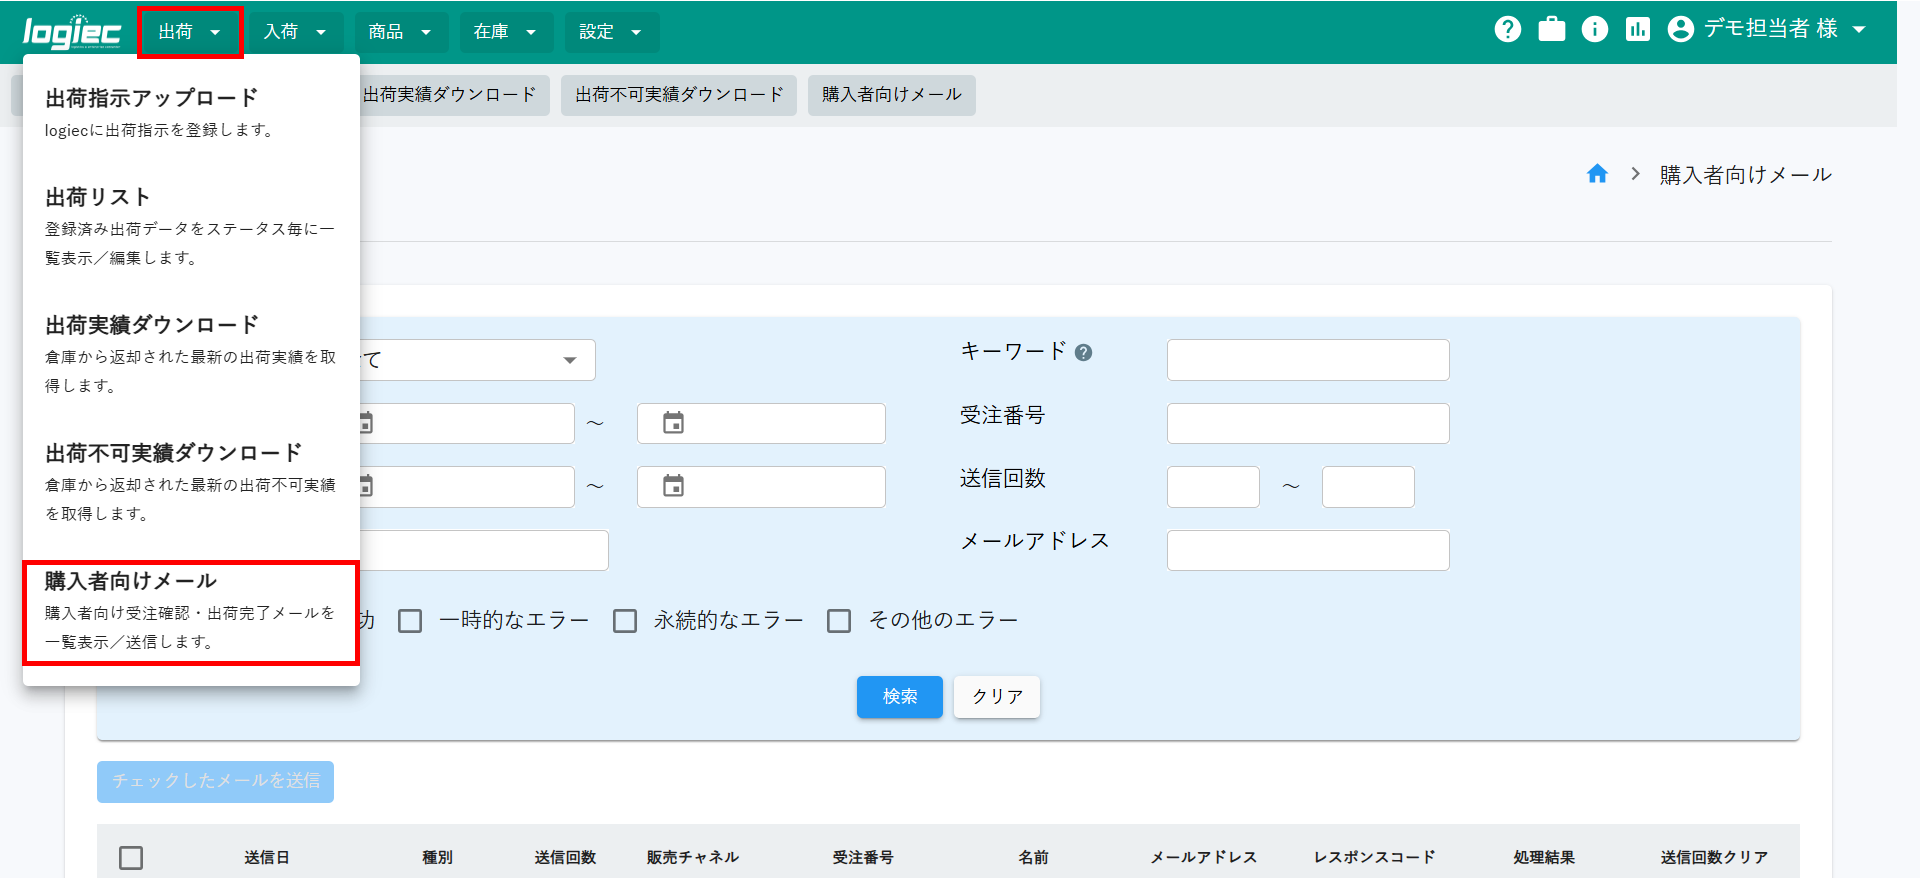Click the briefcase icon in header
1920x878 pixels.
[1552, 29]
